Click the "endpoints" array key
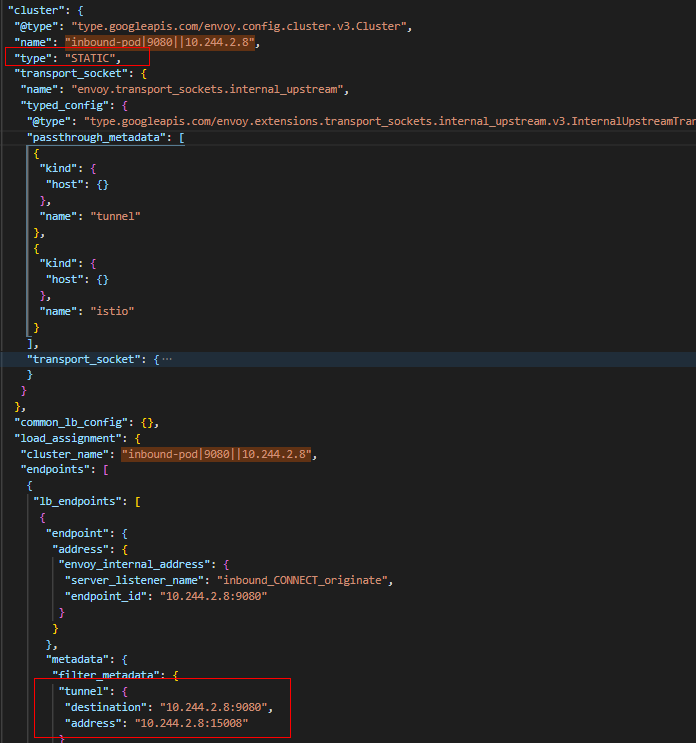696x743 pixels. click(x=58, y=470)
